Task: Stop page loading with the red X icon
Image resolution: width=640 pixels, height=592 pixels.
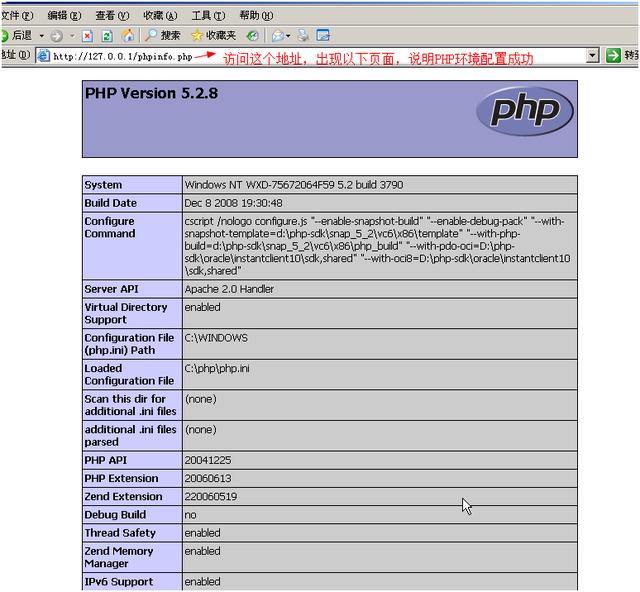Action: (x=87, y=36)
